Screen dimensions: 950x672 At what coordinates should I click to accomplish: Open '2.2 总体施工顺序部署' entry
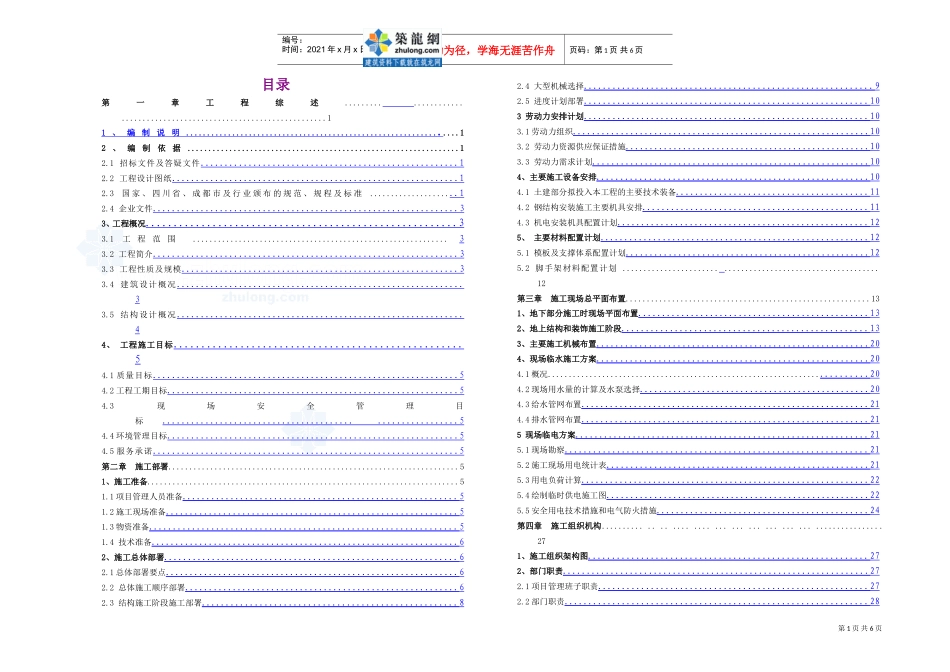(x=282, y=588)
